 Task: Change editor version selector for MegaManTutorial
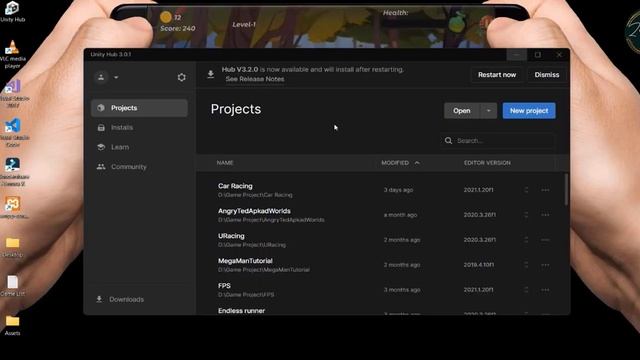click(x=526, y=265)
